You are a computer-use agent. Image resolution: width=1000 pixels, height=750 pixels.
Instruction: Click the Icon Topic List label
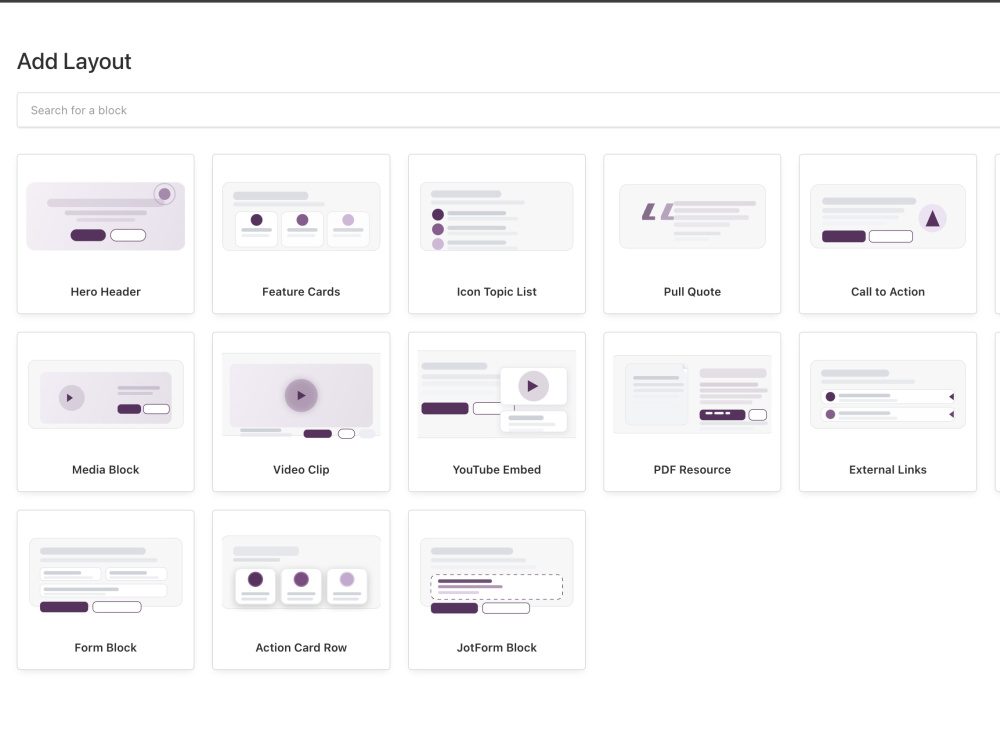[x=497, y=291]
